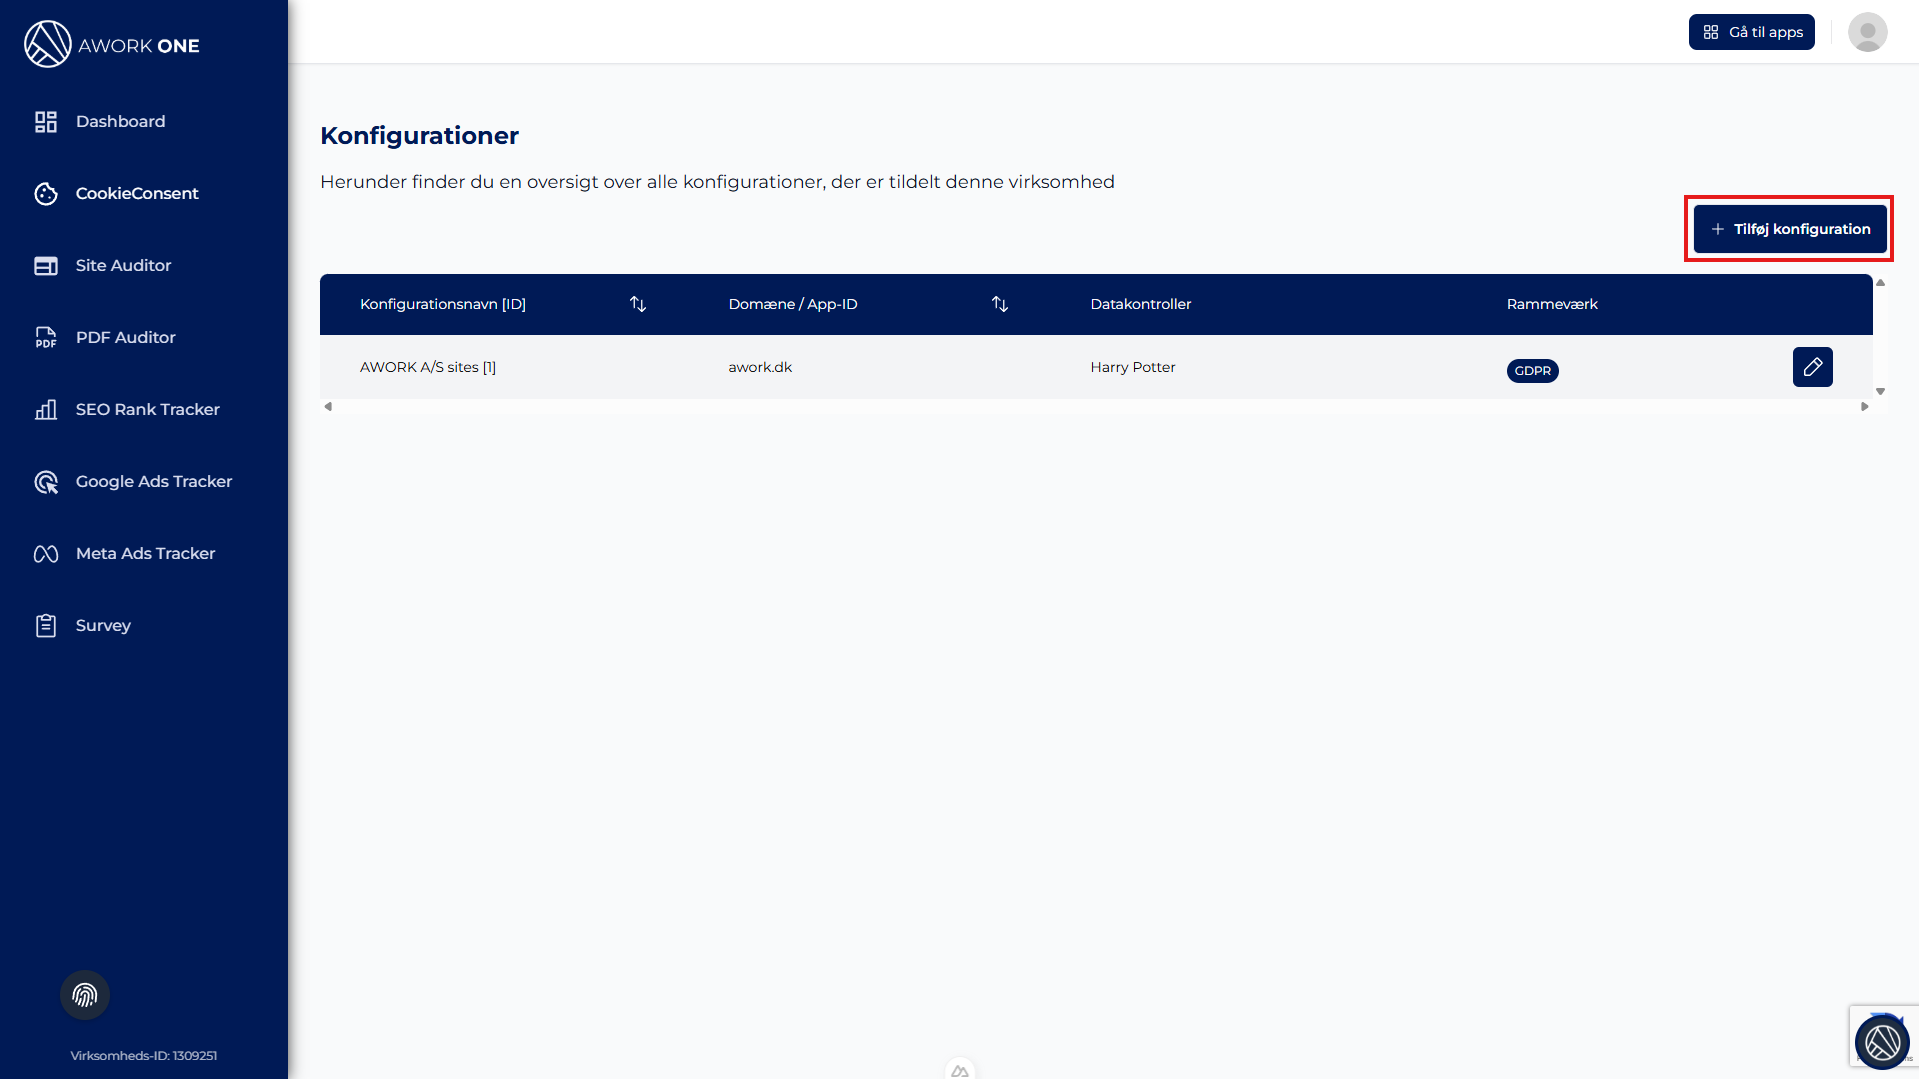Edit the AWORK A/S sites configuration
Image resolution: width=1919 pixels, height=1079 pixels.
point(1812,367)
